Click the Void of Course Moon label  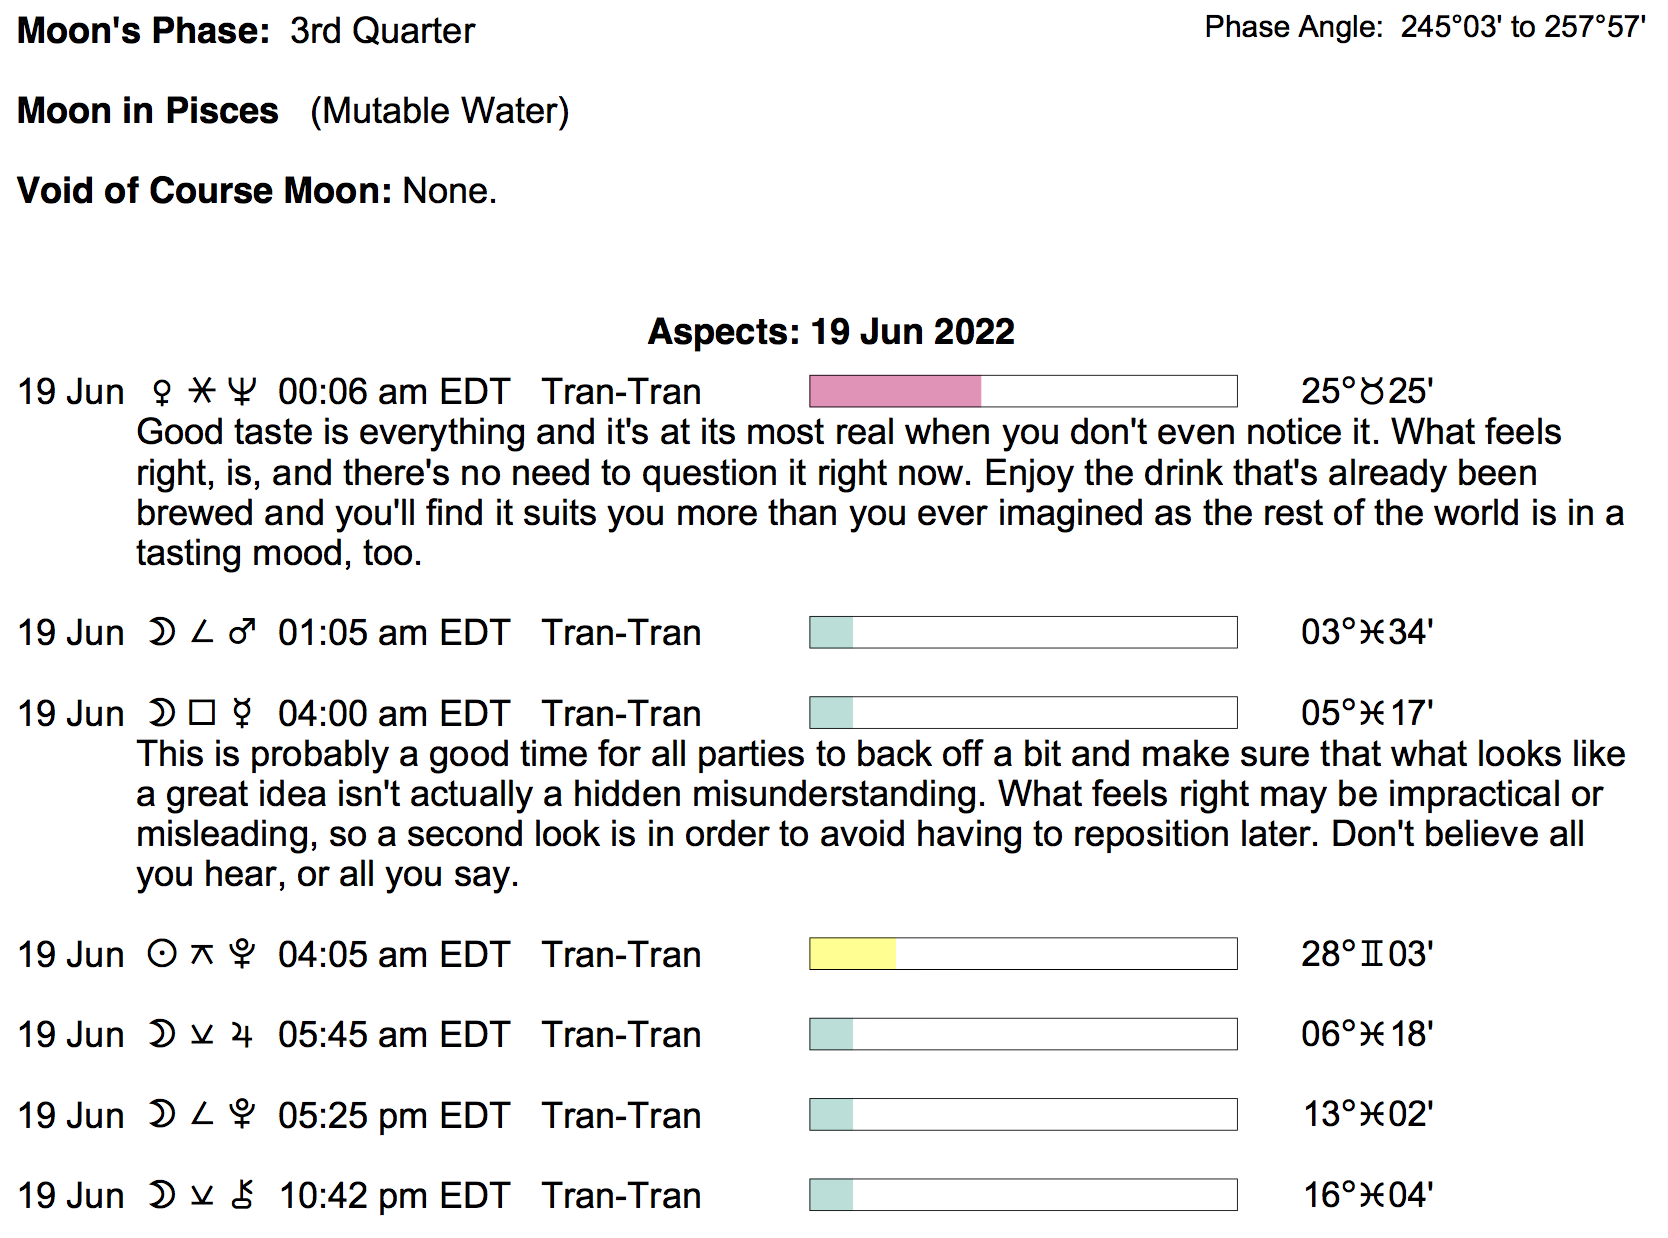click(x=204, y=190)
